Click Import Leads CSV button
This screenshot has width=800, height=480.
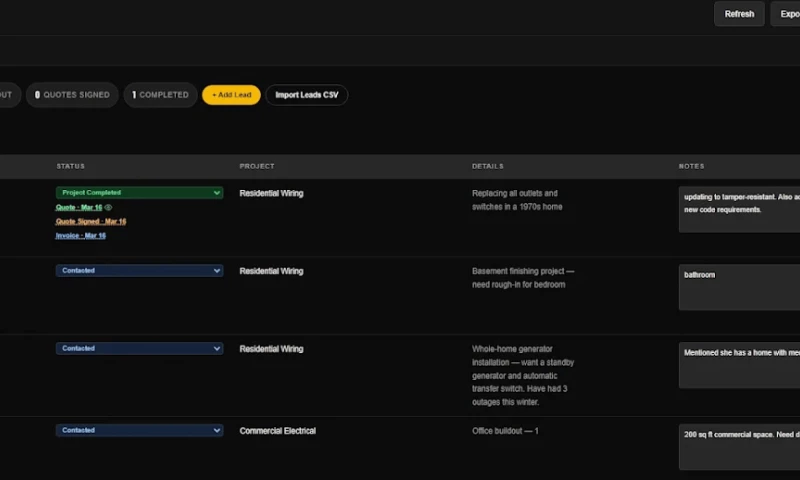(307, 95)
